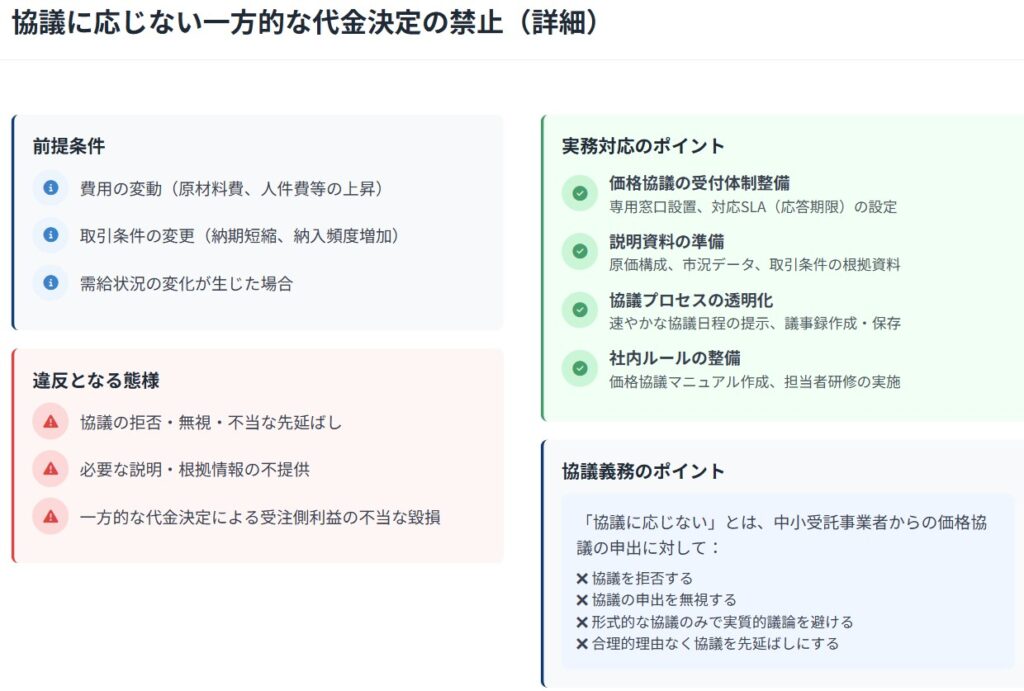Image resolution: width=1024 pixels, height=691 pixels.
Task: Click green check icon beside 社内ルールの整備
Action: pos(579,368)
